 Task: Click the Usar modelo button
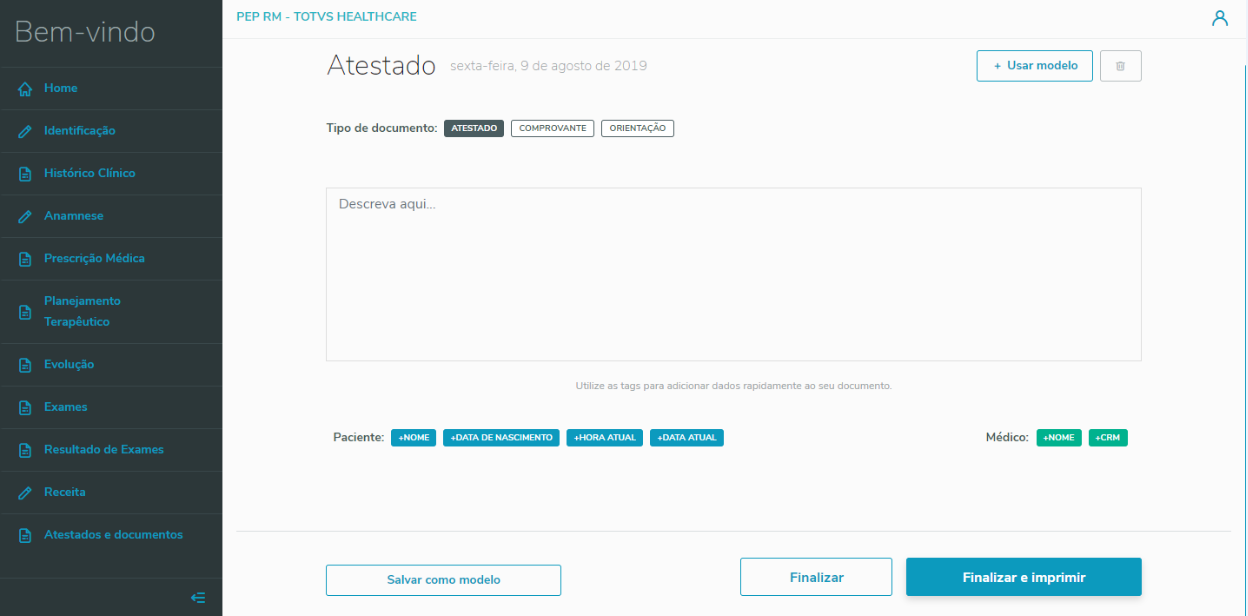pyautogui.click(x=1035, y=66)
